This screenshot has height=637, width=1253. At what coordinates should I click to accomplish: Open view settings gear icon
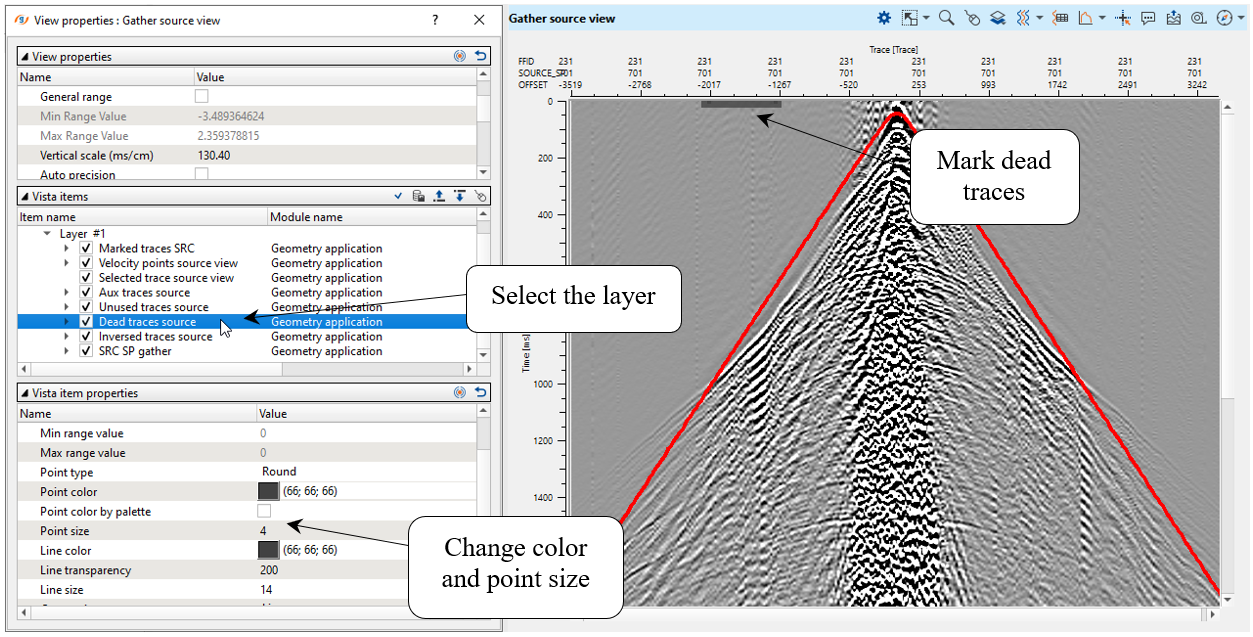[884, 18]
